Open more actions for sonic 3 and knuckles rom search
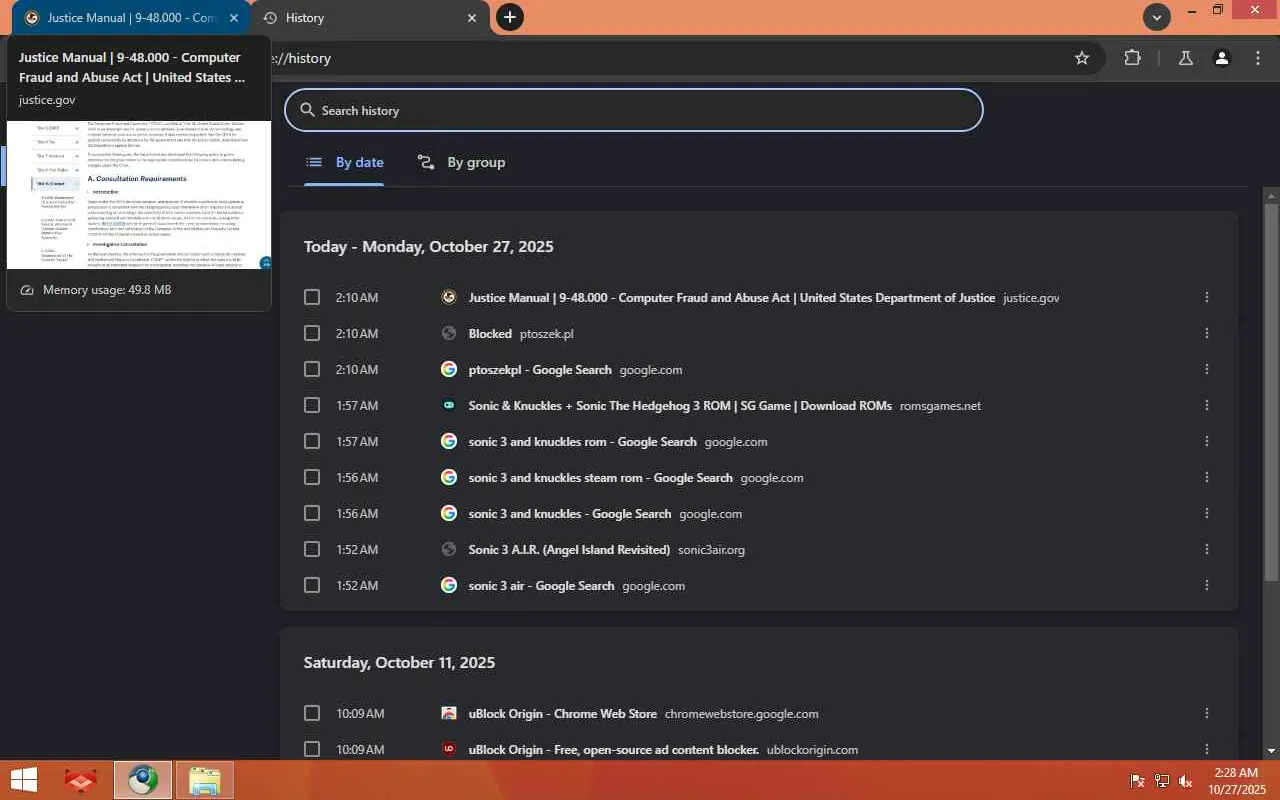Image resolution: width=1280 pixels, height=800 pixels. [1207, 441]
